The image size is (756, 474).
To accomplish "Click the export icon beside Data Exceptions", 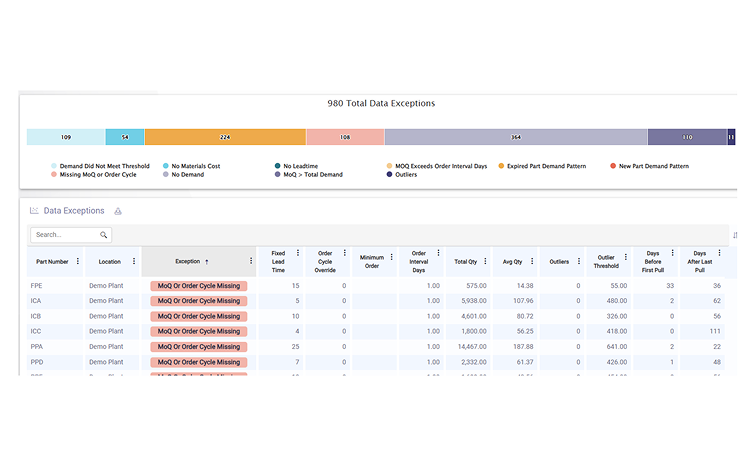I will click(118, 211).
